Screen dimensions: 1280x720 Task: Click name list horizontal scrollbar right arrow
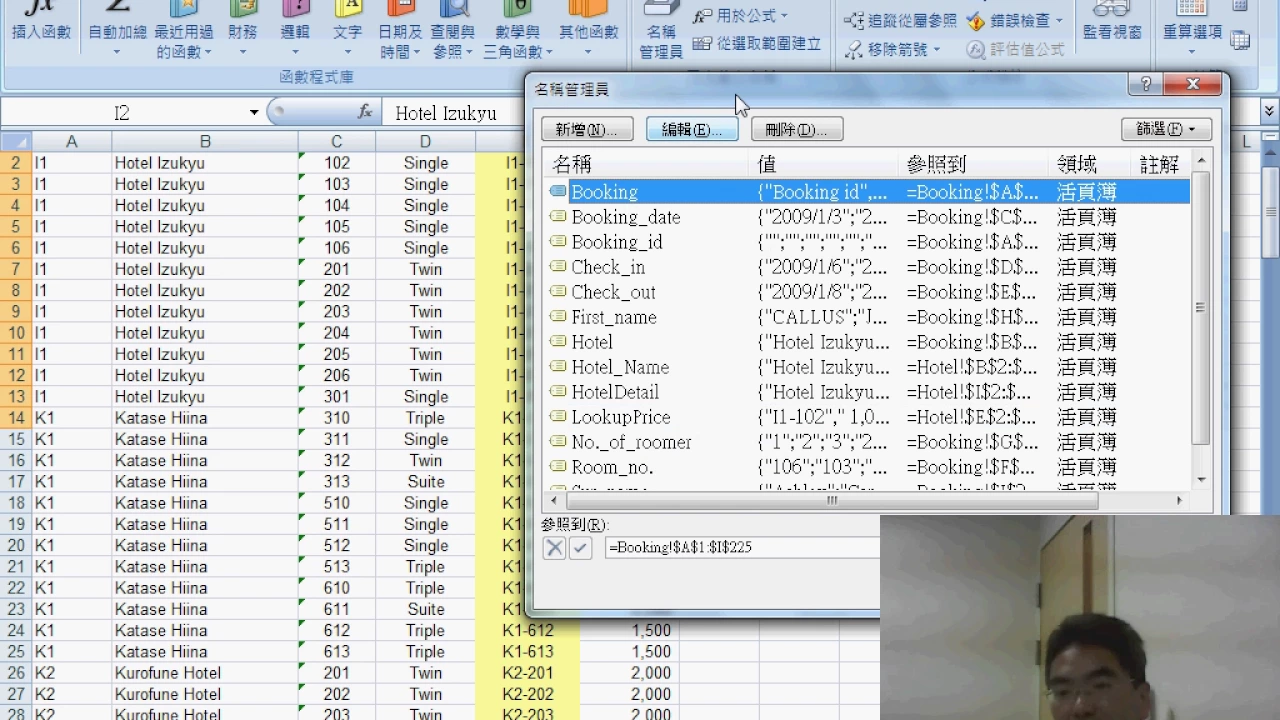[x=1179, y=500]
